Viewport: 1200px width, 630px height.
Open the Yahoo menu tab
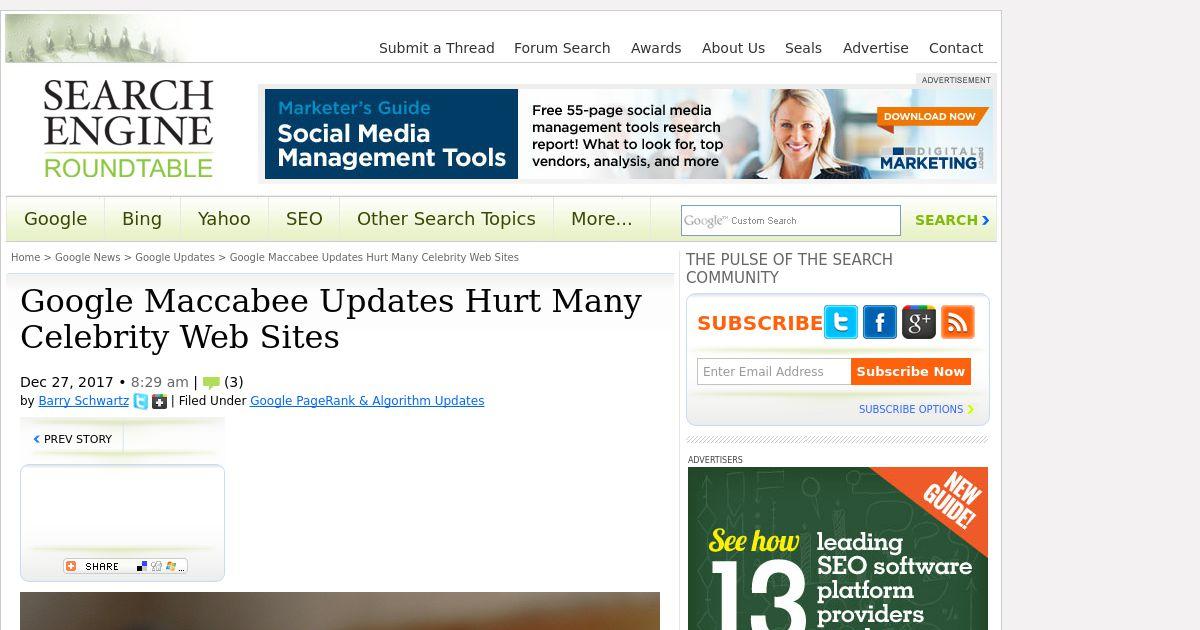(x=224, y=219)
